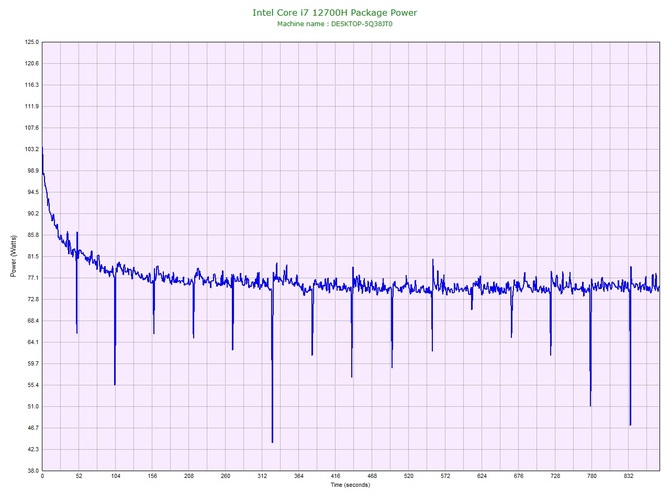Click the y-axis tick label 94.5
Screen dimensions: 670x502
click(34, 192)
